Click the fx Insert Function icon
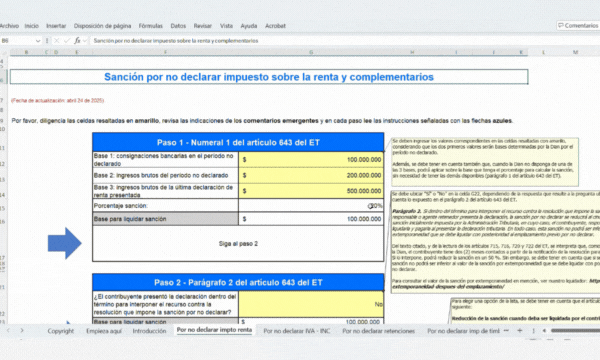This screenshot has height=360, width=600. pos(77,41)
